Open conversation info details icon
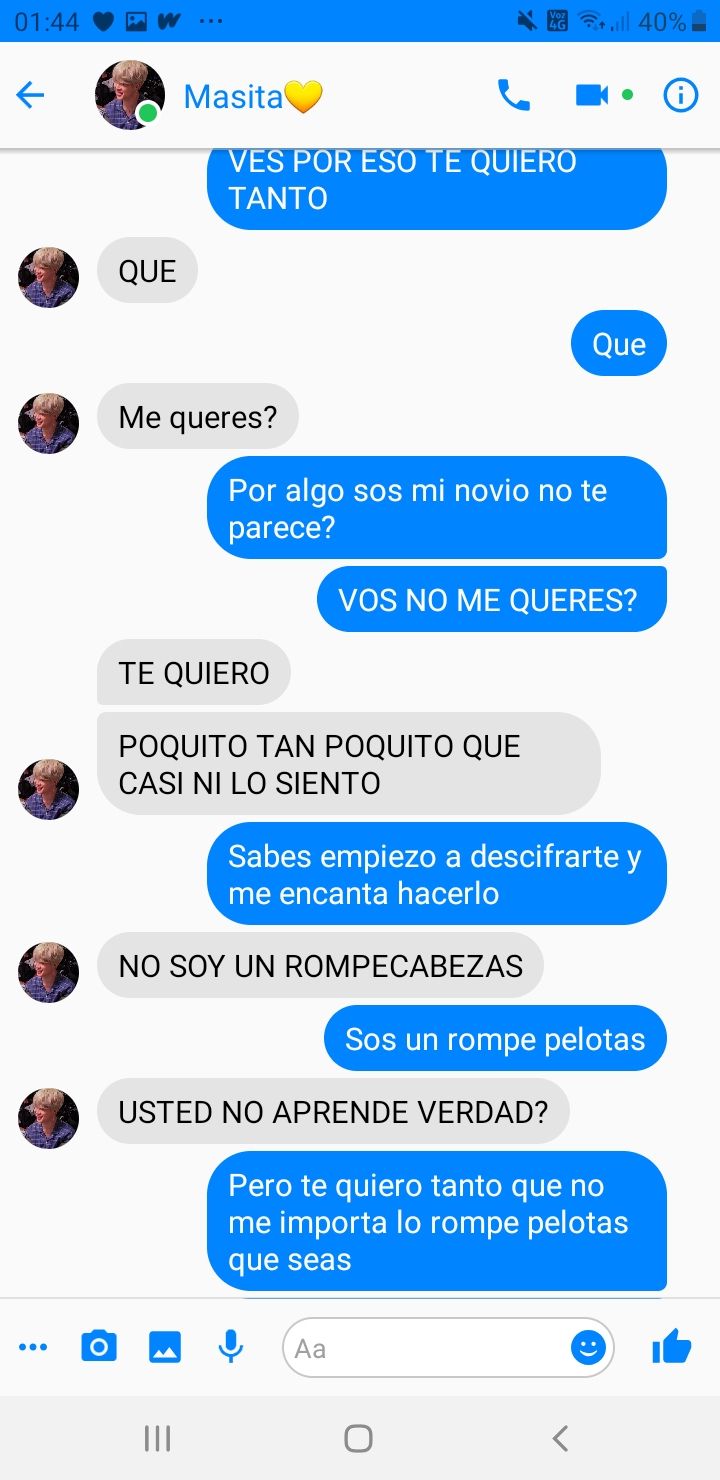720x1480 pixels. (681, 96)
